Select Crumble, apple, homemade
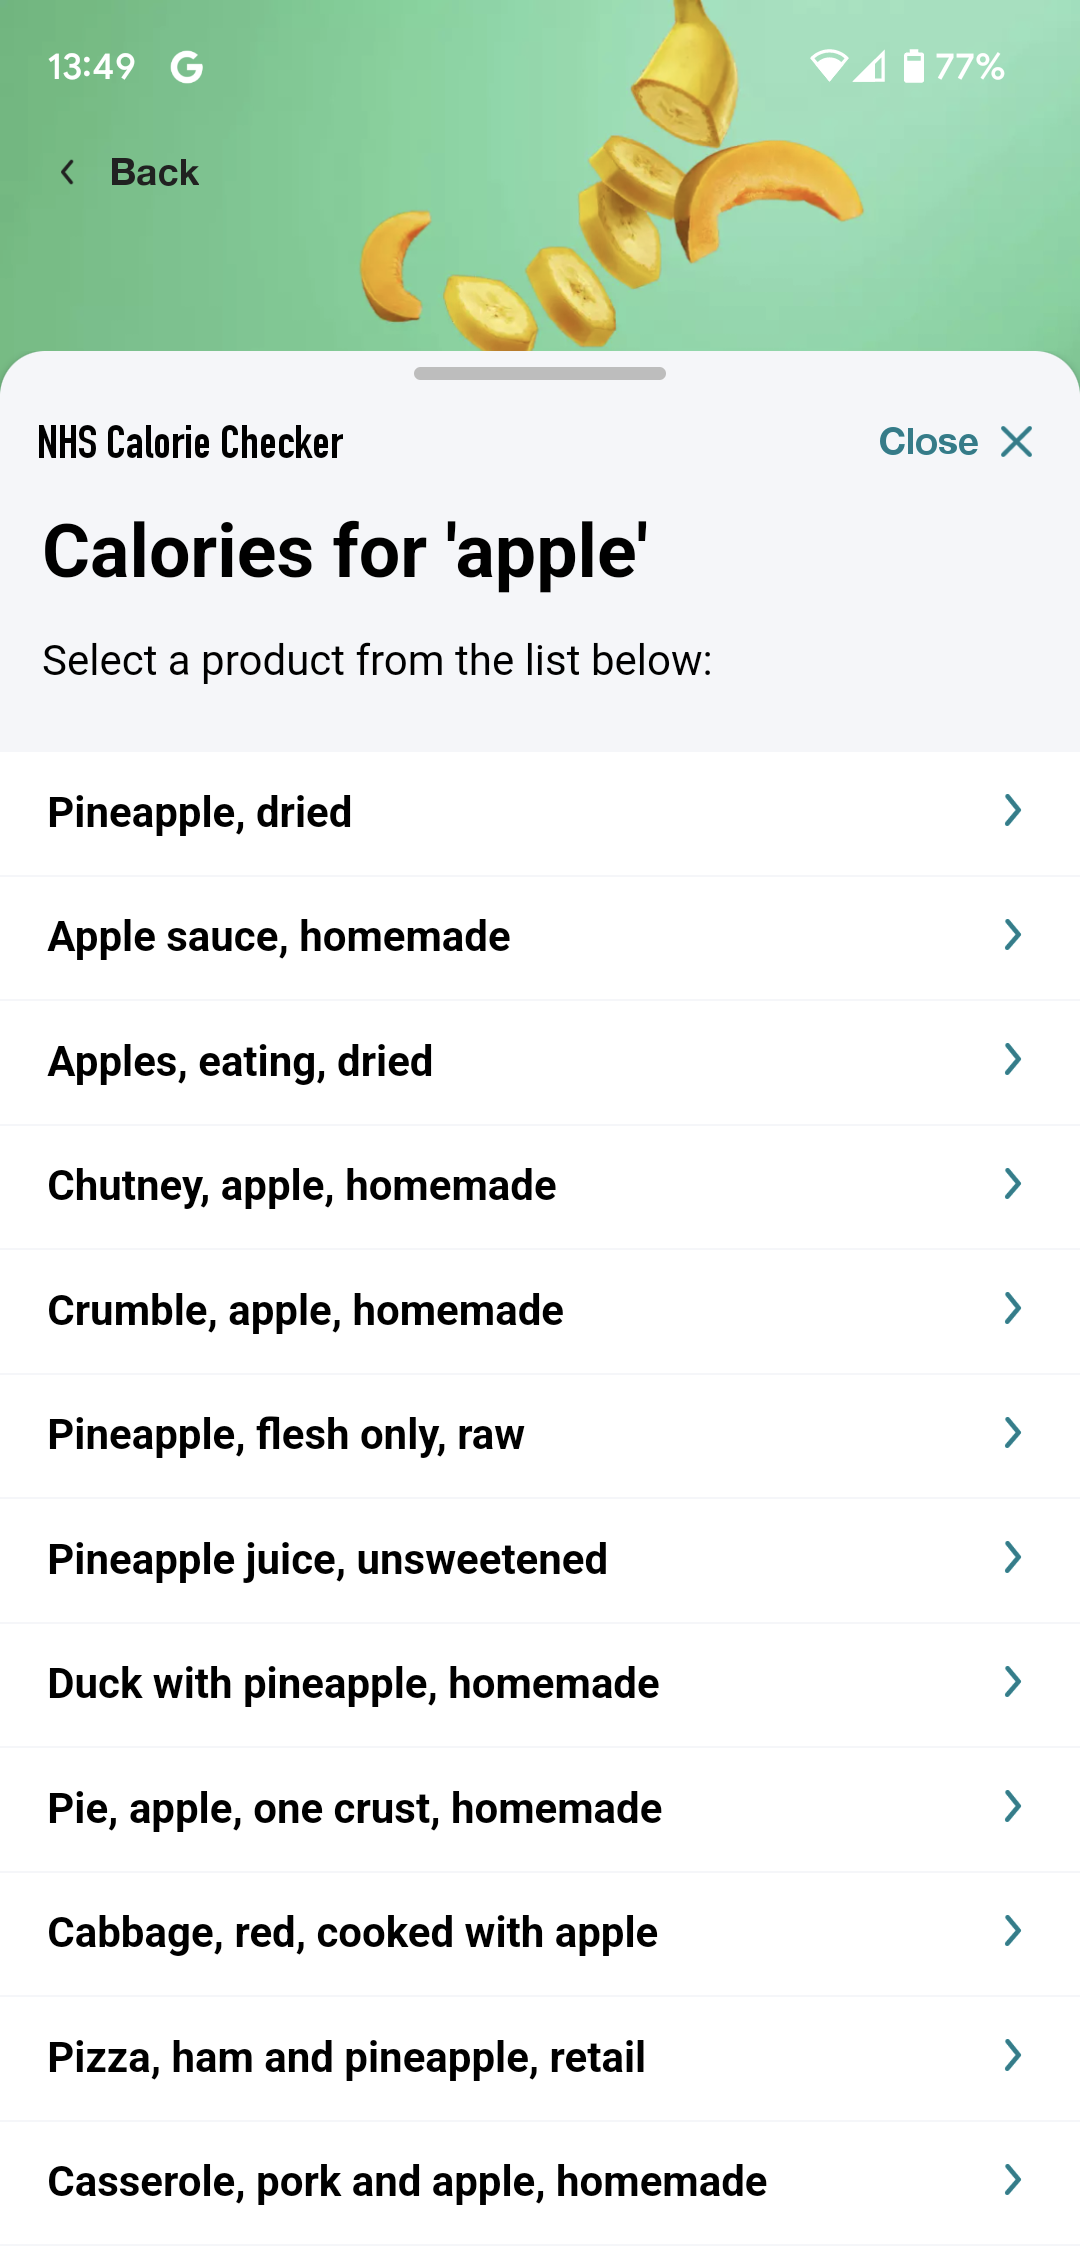This screenshot has width=1080, height=2247. (306, 1311)
